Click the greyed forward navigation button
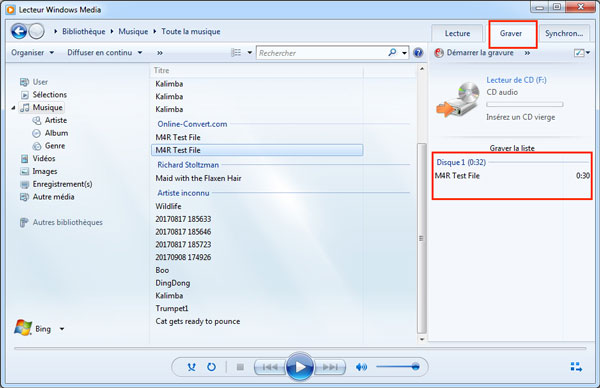This screenshot has width=600, height=388. click(x=37, y=31)
